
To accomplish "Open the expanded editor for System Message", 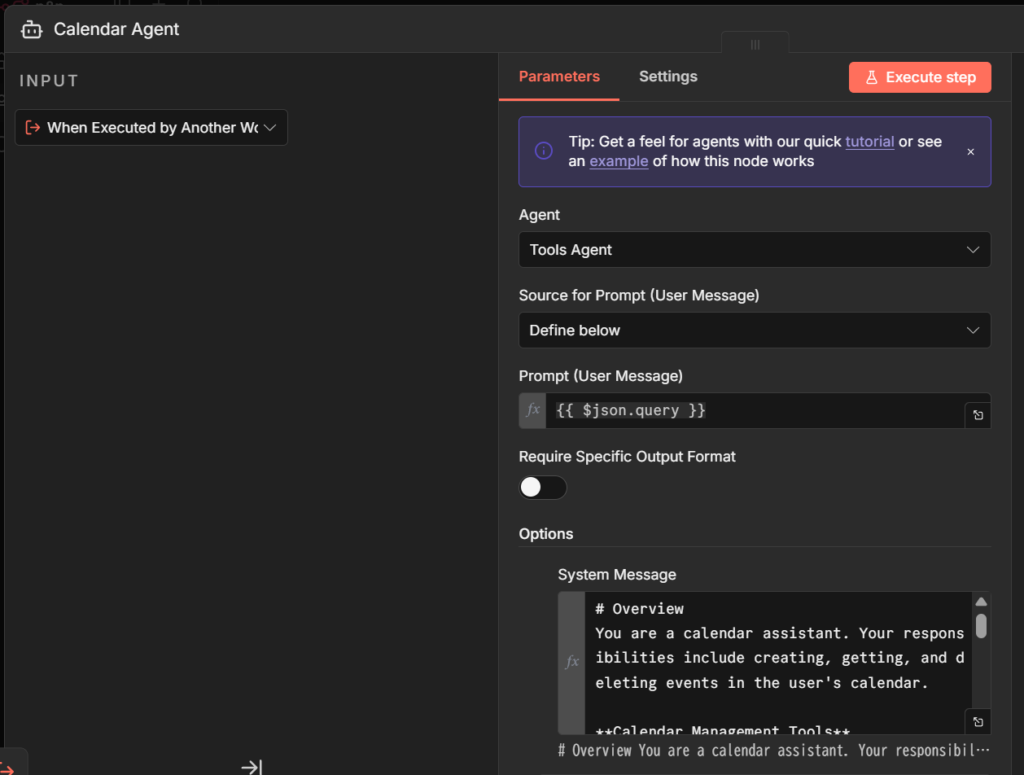I will click(977, 721).
